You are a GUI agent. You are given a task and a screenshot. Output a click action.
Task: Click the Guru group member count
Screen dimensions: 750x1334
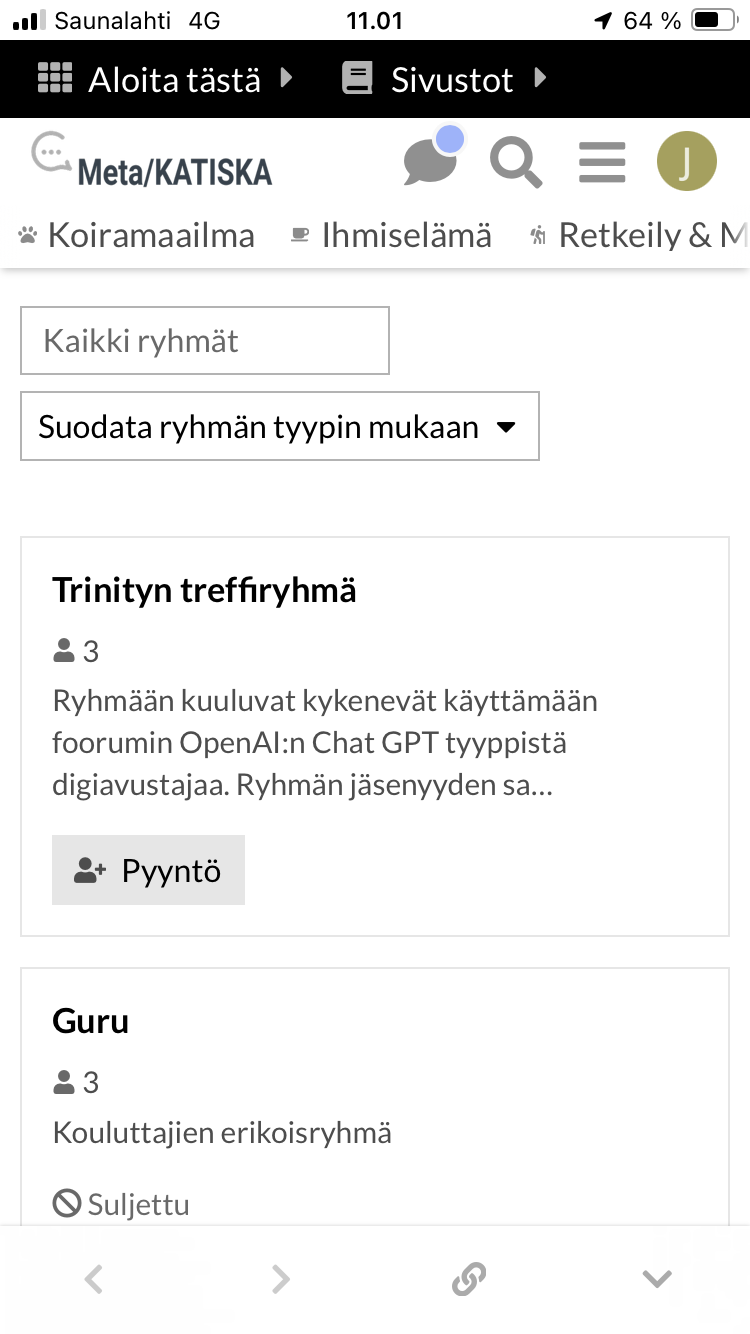[x=76, y=1082]
